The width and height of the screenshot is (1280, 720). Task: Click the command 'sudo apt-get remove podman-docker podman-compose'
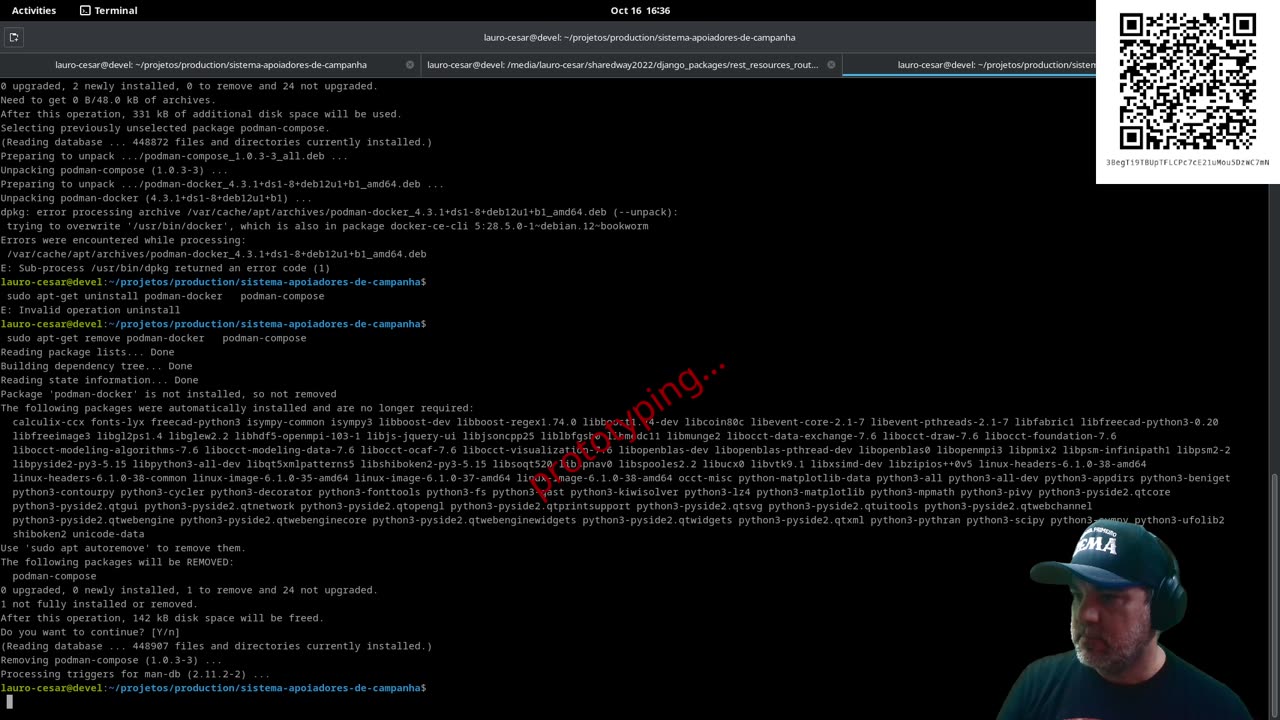coord(156,338)
